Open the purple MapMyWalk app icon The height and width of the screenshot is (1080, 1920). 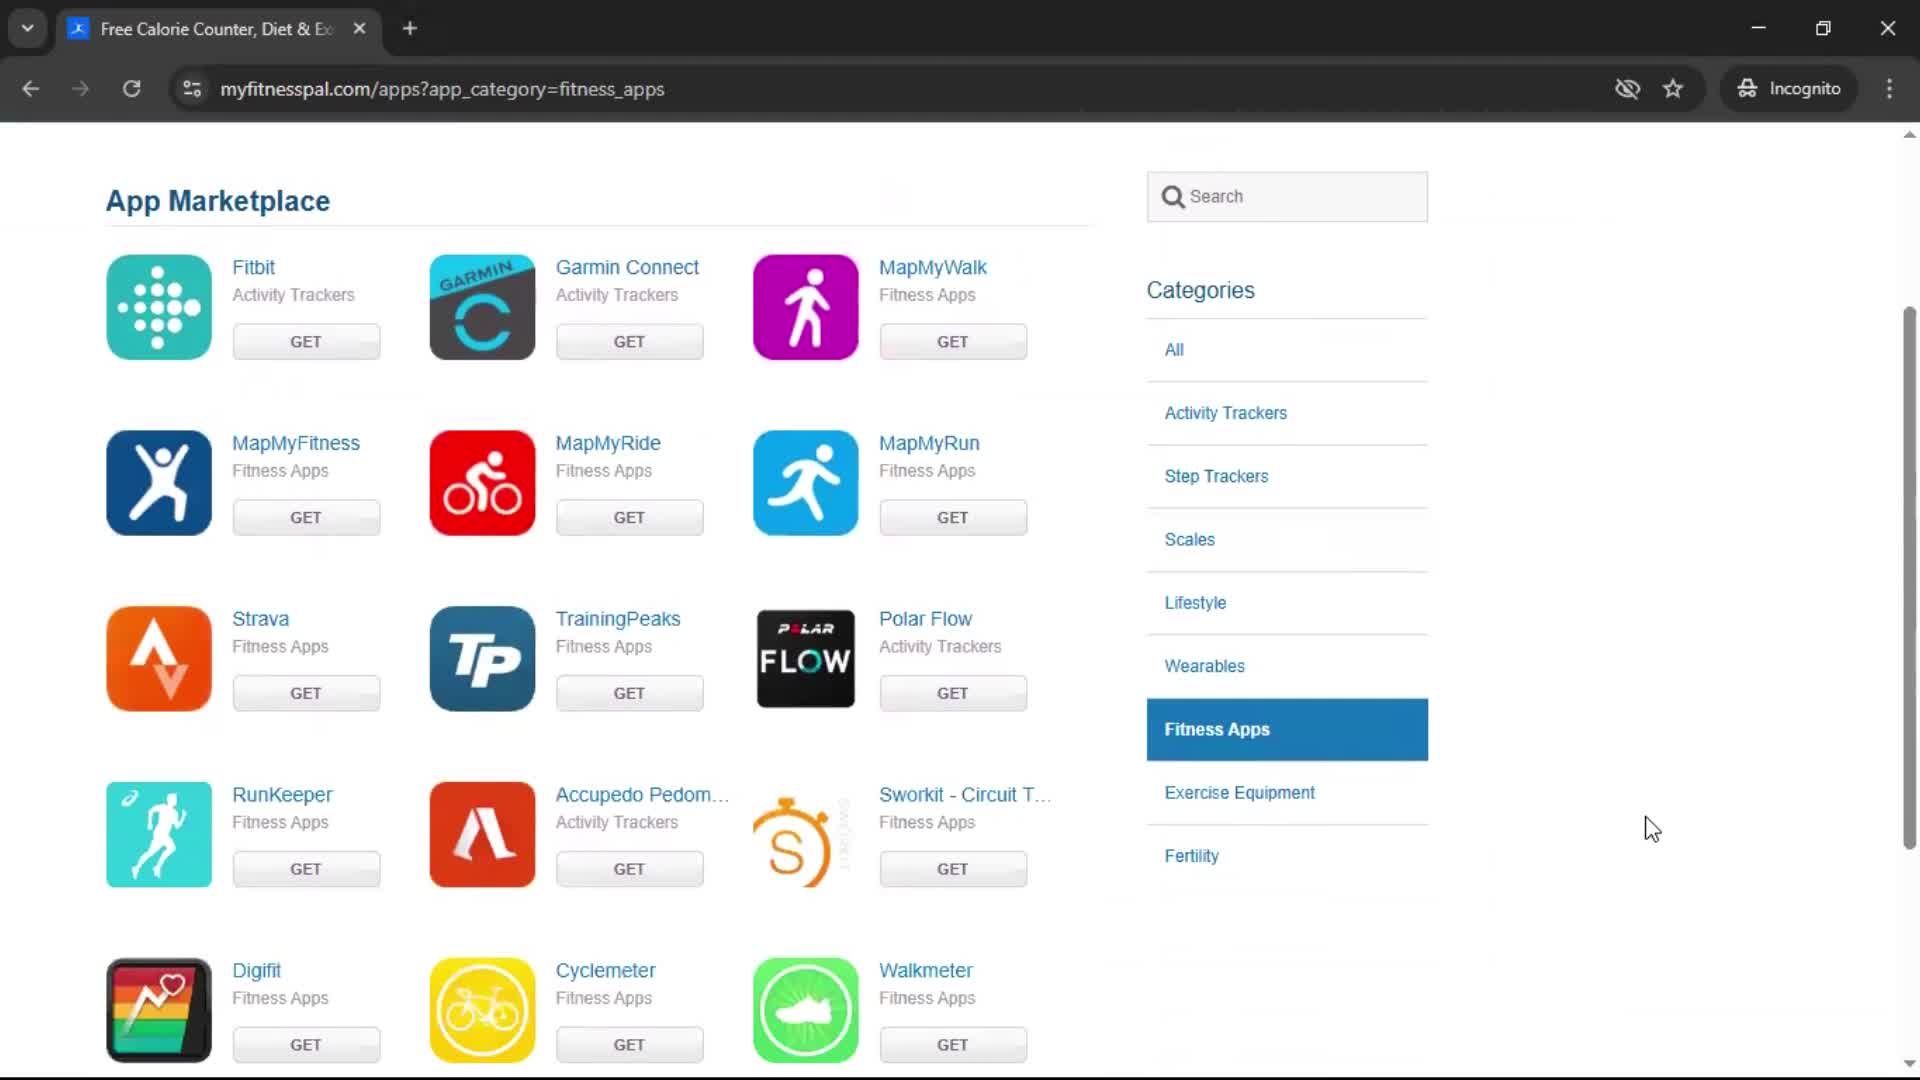tap(805, 307)
